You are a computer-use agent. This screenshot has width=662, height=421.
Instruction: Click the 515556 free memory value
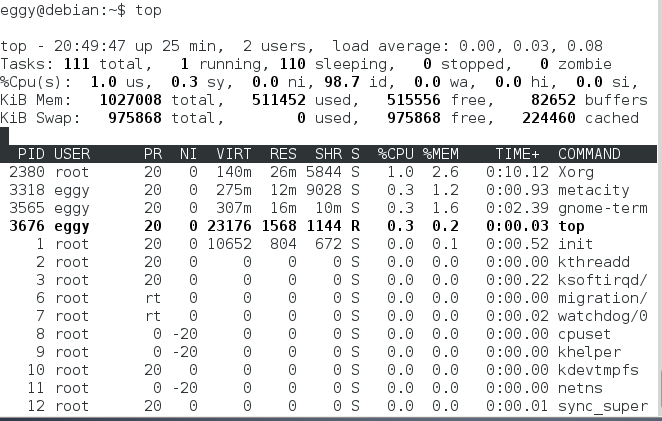[414, 100]
